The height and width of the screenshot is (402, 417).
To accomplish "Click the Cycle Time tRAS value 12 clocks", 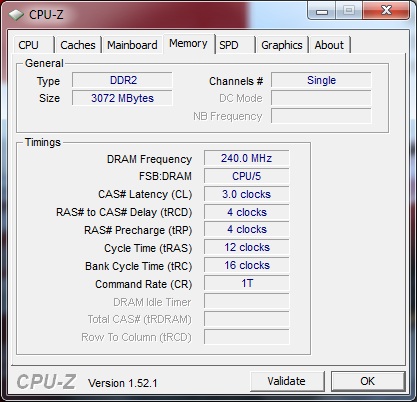I will click(x=247, y=248).
